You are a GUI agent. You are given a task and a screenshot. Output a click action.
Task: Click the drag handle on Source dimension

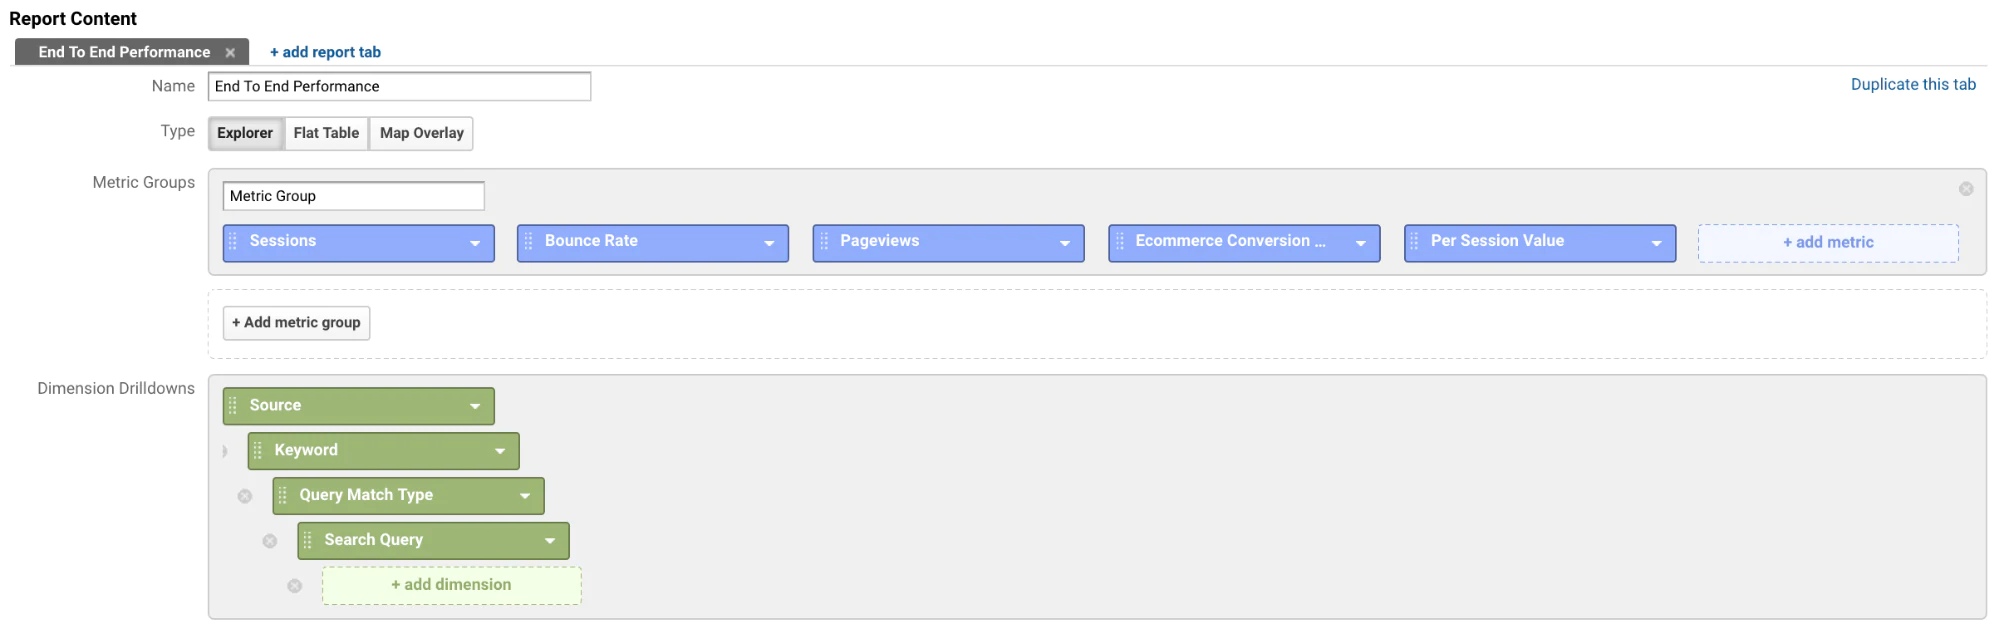(x=233, y=406)
